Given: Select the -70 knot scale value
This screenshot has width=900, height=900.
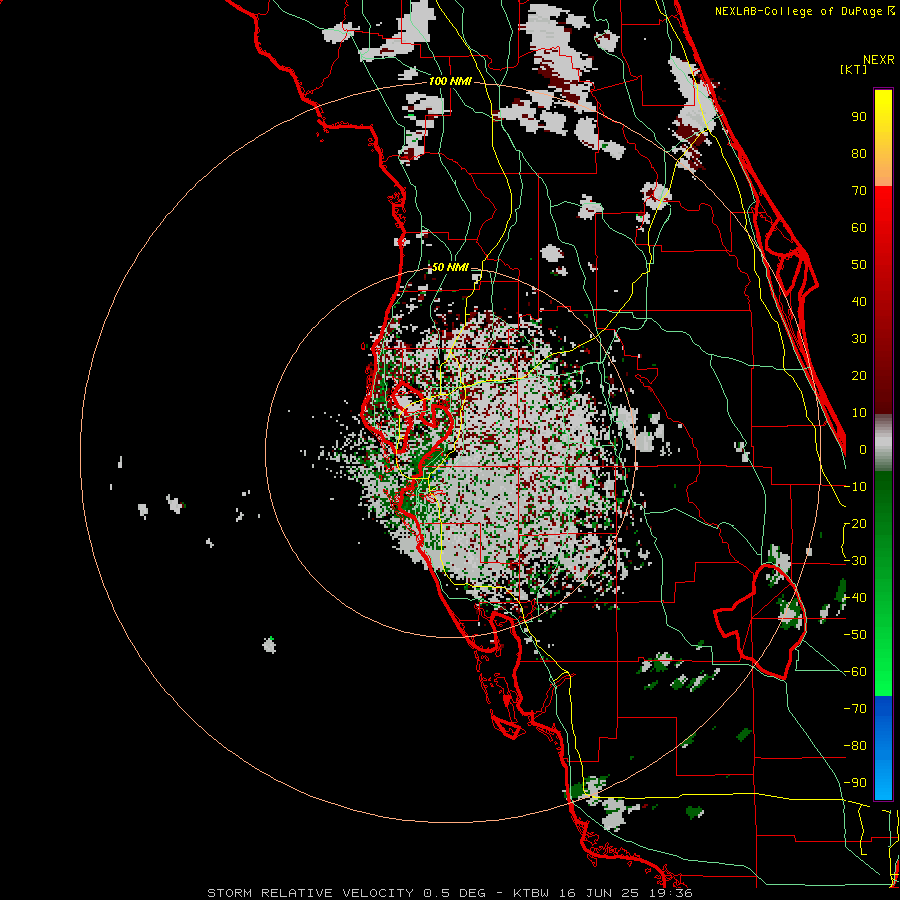Looking at the screenshot, I should click(x=855, y=709).
